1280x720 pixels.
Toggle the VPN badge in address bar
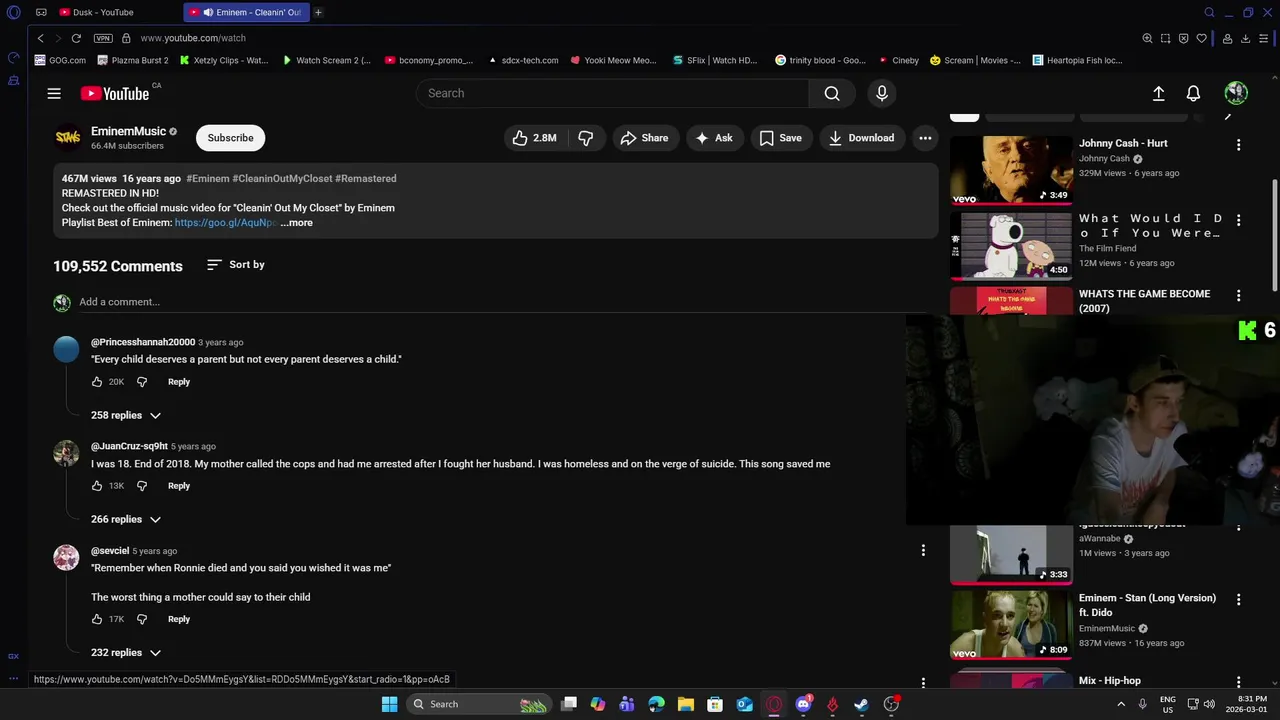103,38
